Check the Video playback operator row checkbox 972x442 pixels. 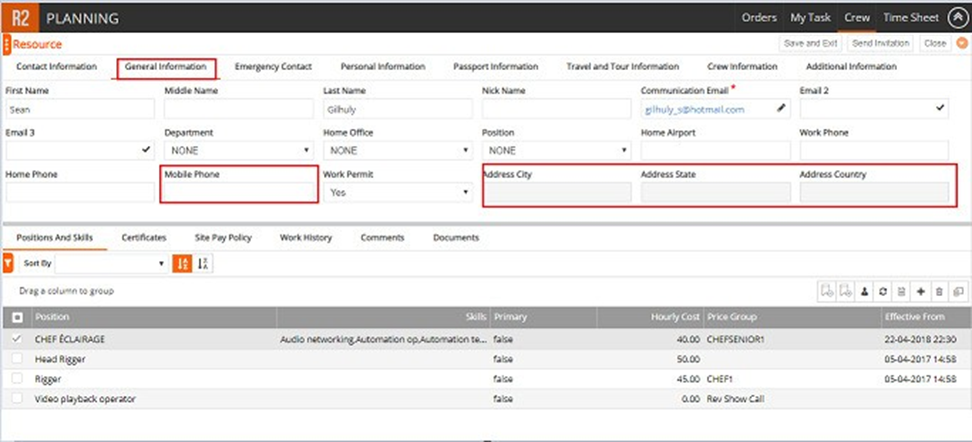pyautogui.click(x=18, y=399)
